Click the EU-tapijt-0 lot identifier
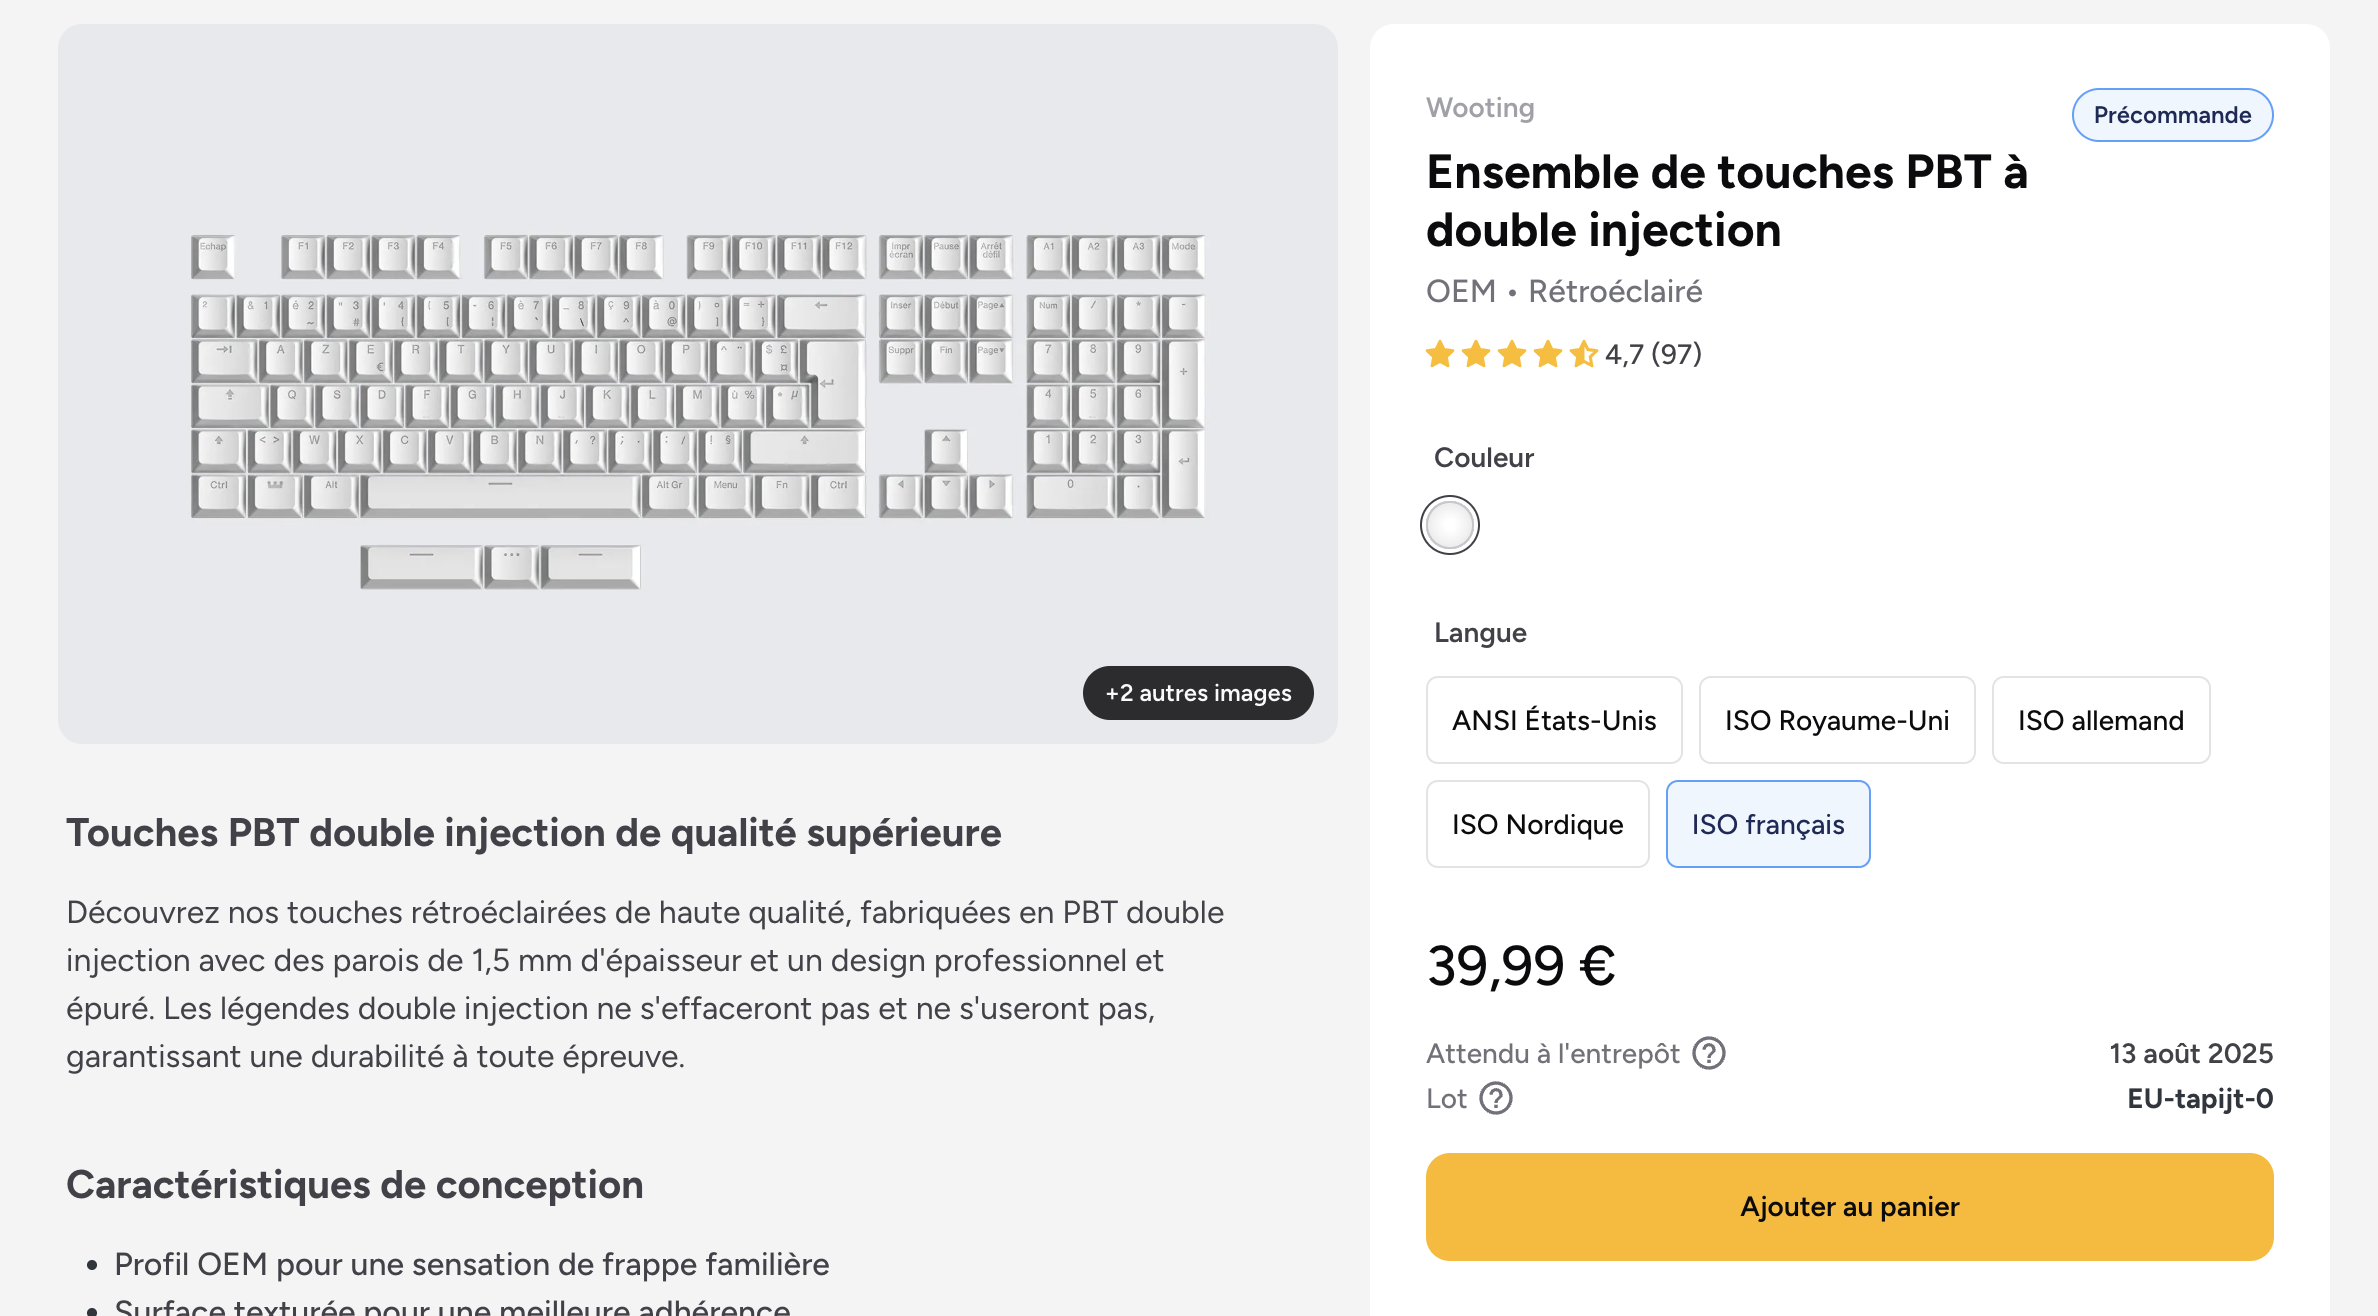This screenshot has width=2378, height=1316. [x=2200, y=1098]
